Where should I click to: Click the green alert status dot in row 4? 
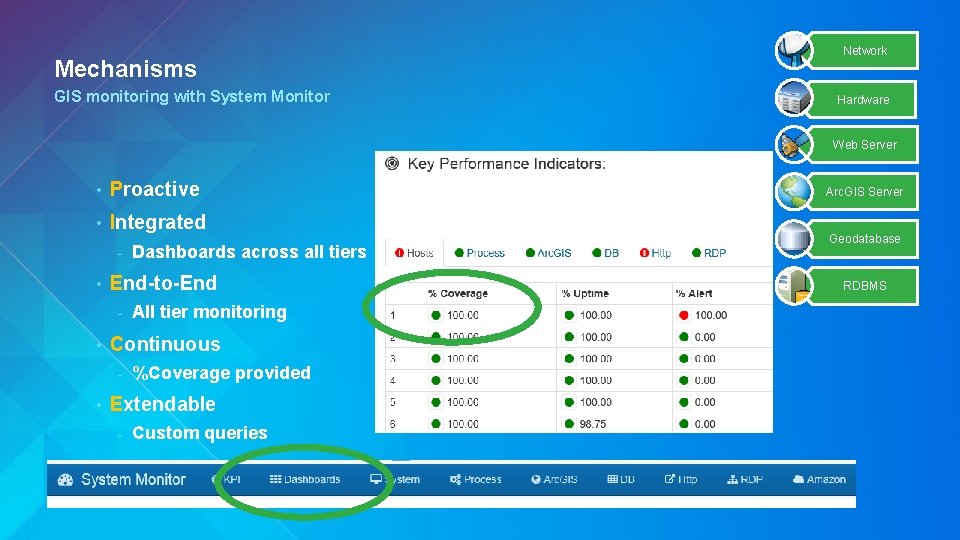click(x=684, y=380)
